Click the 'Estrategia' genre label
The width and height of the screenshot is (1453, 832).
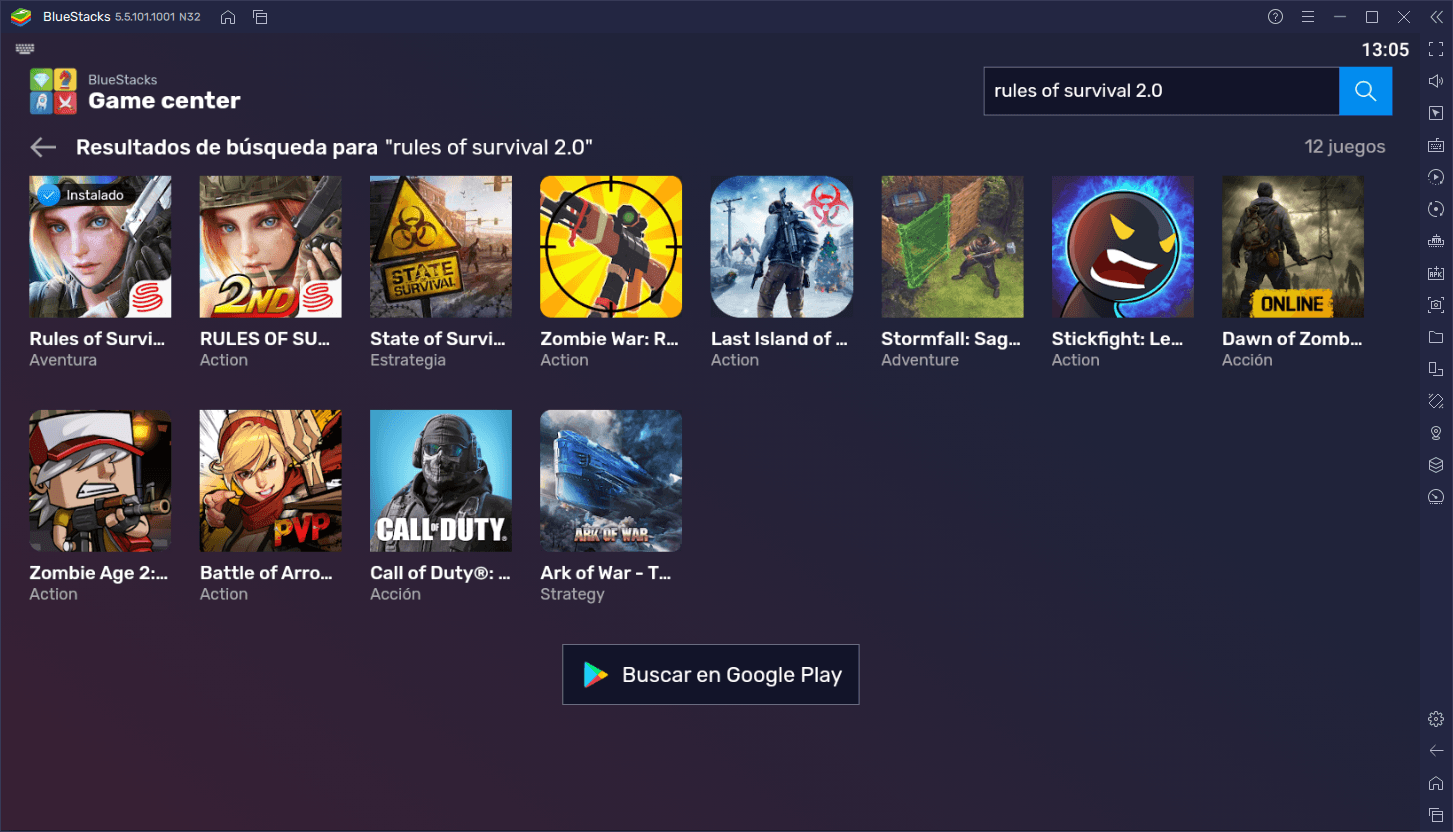[x=408, y=360]
